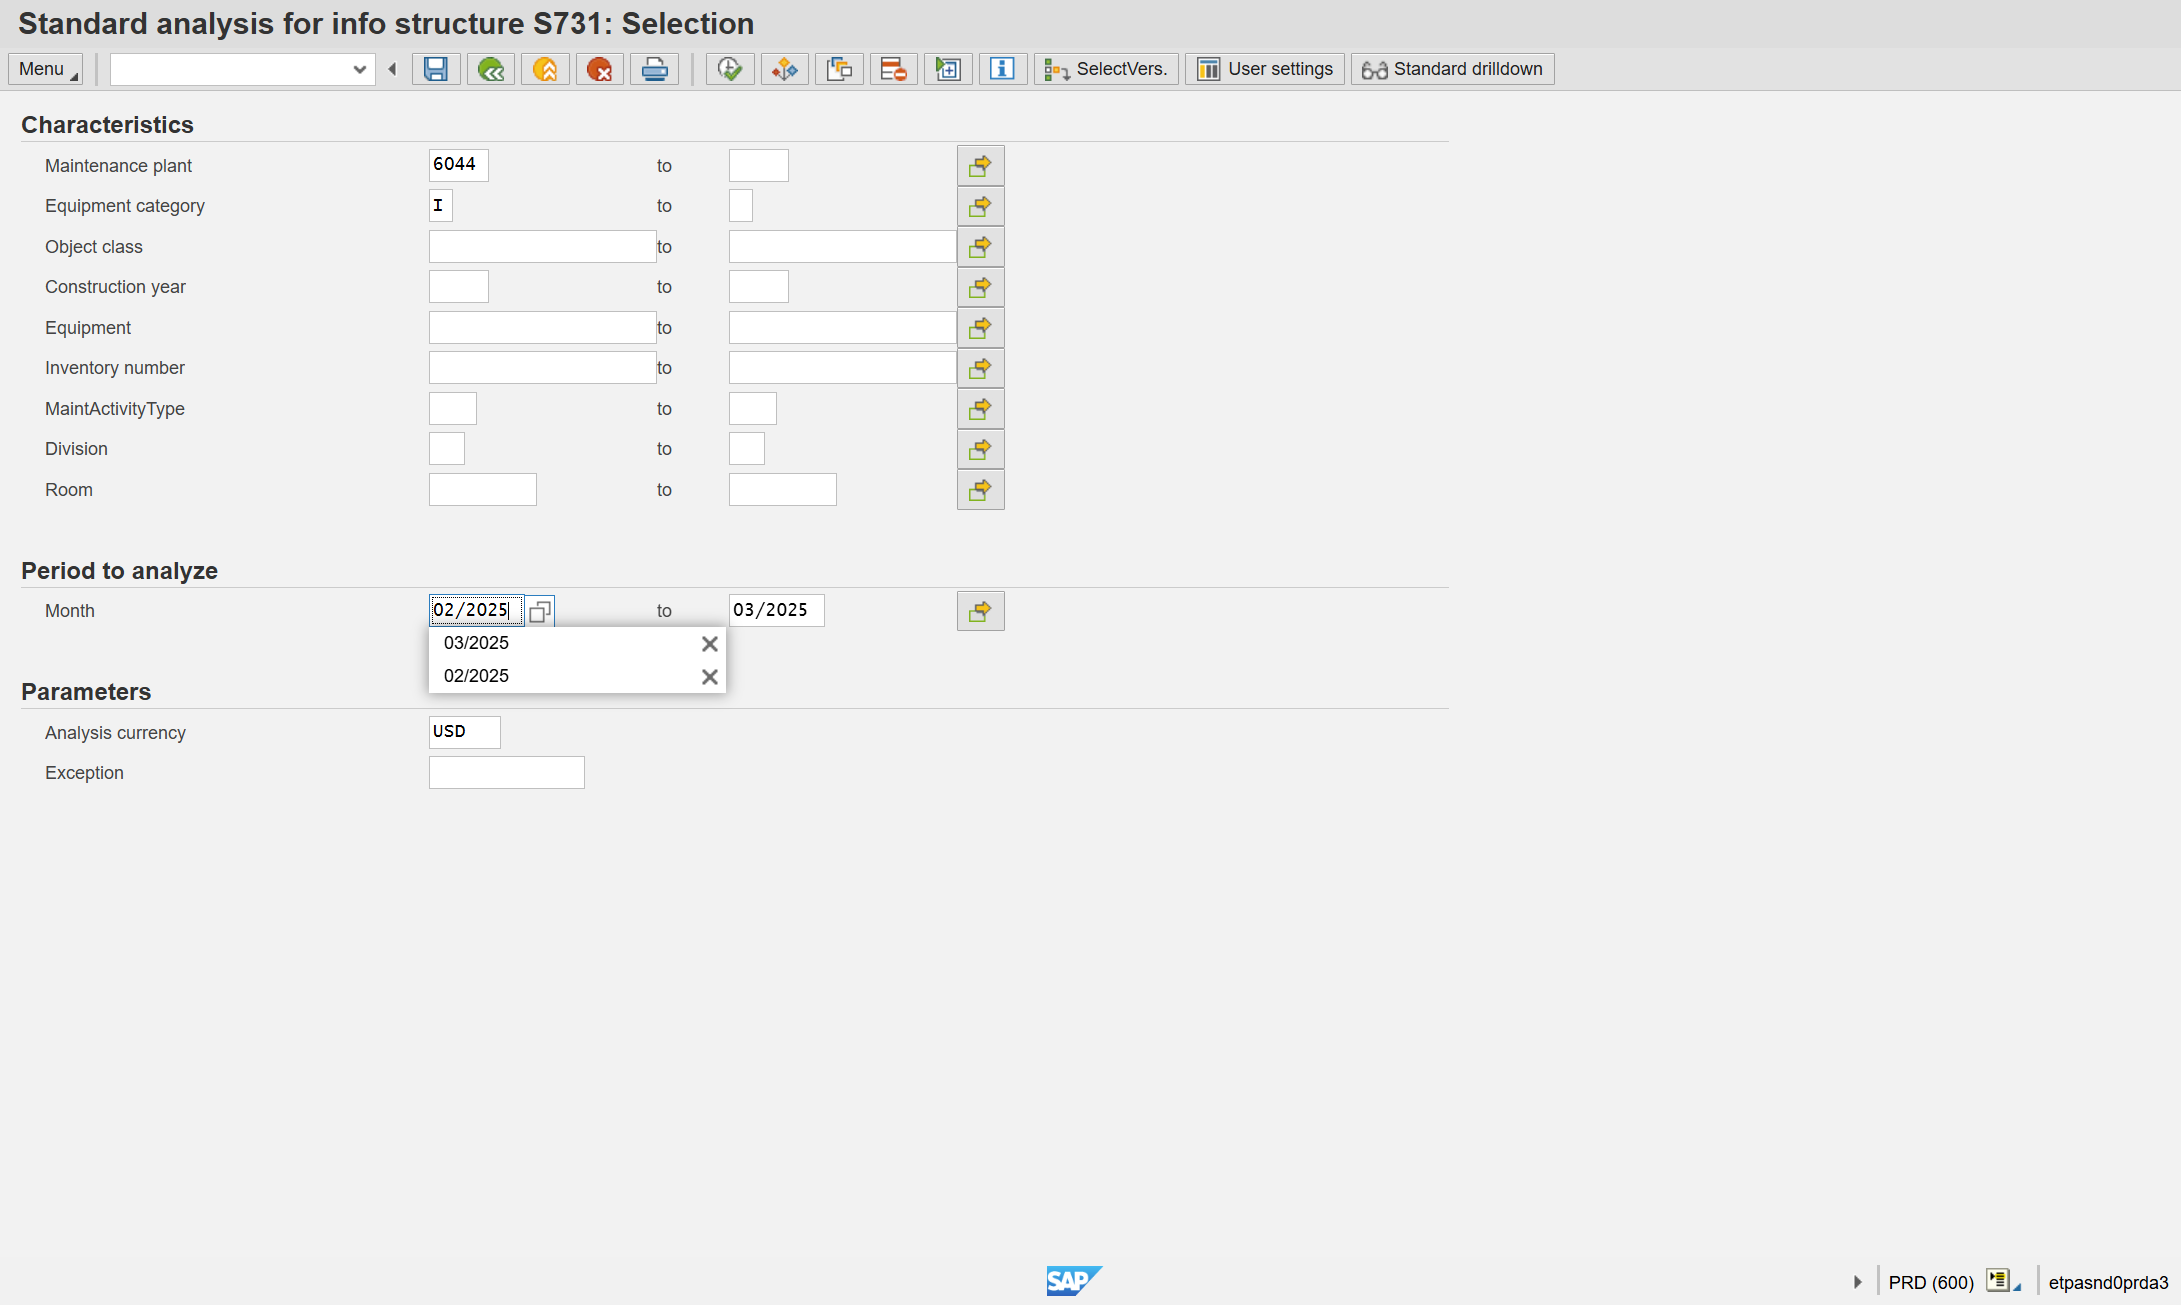Click Standard drilldown button
2181x1305 pixels.
(1452, 69)
